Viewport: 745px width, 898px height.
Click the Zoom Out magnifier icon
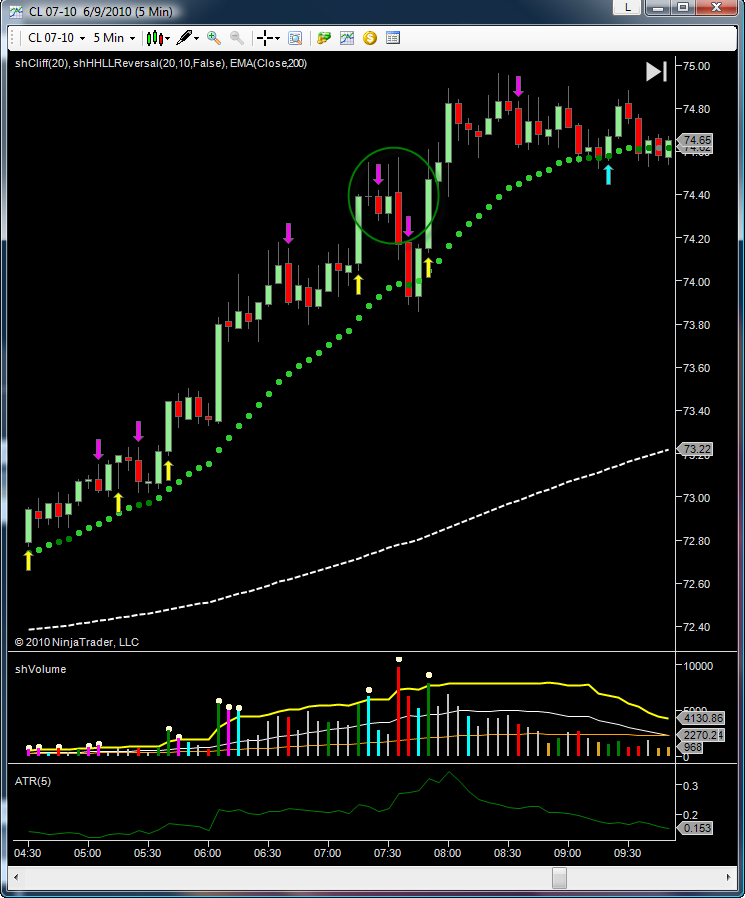(x=236, y=38)
